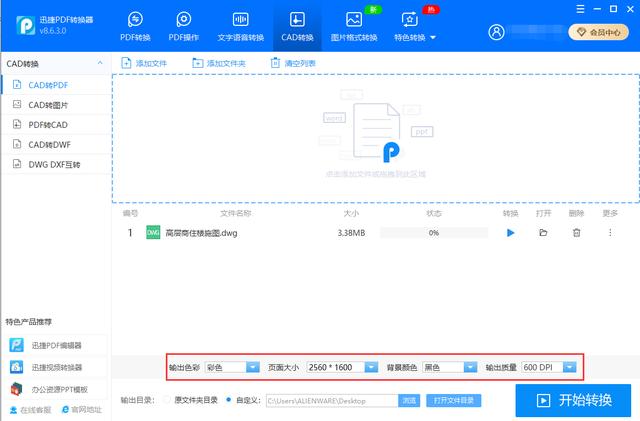Select the 高层商住楼施图.dwg file name
Screen dimensions: 640x421
201,233
